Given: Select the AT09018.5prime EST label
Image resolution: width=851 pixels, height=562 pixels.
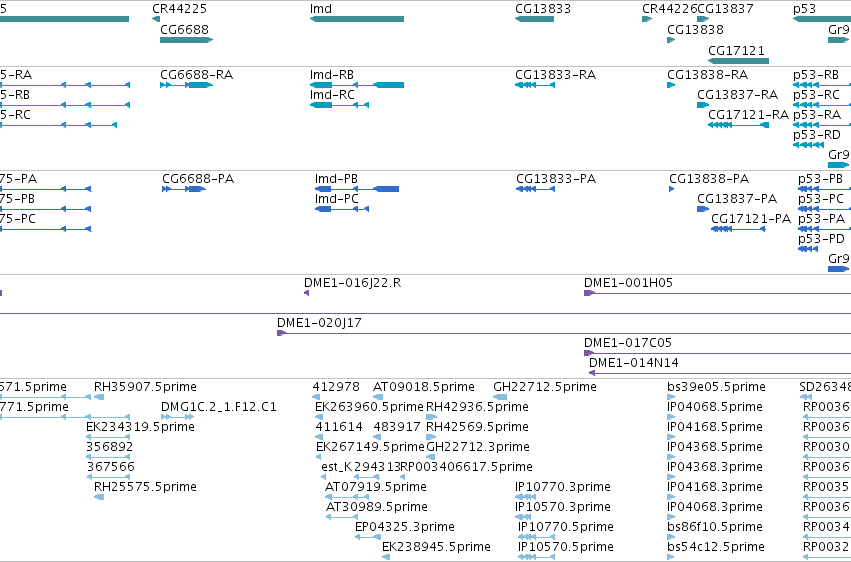Looking at the screenshot, I should pos(423,387).
